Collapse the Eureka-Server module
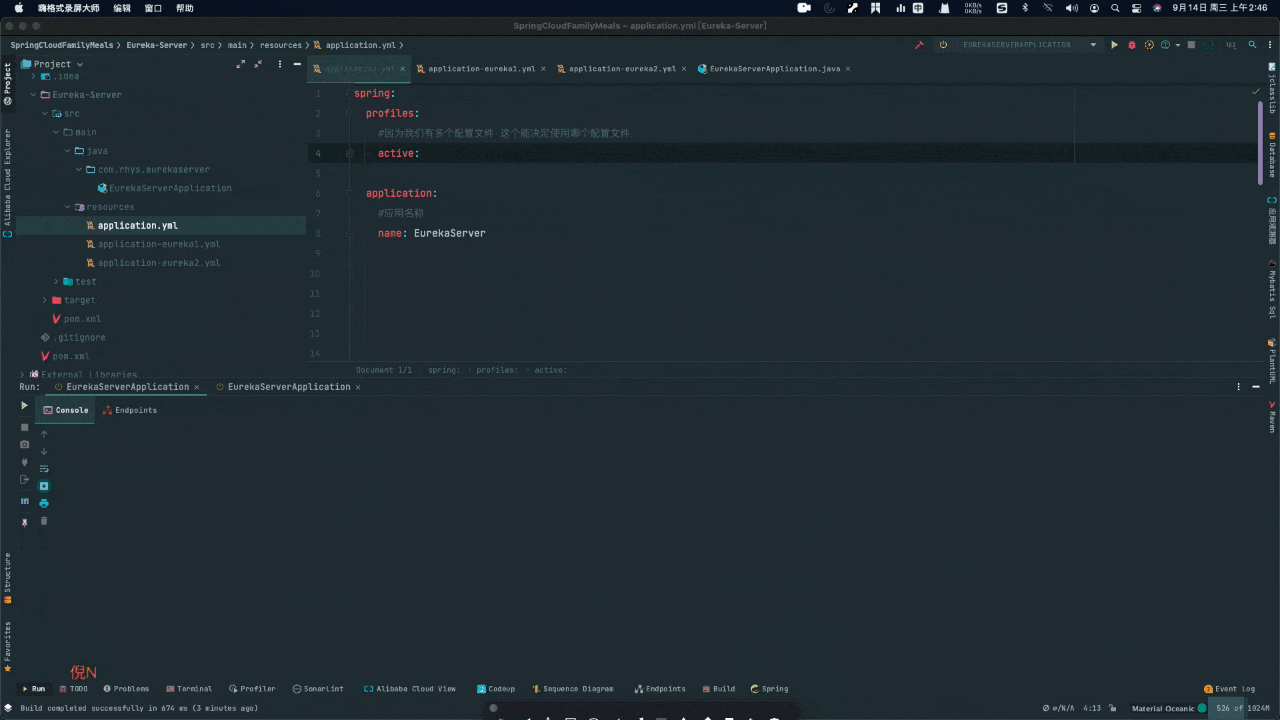Image resolution: width=1280 pixels, height=720 pixels. pyautogui.click(x=33, y=95)
